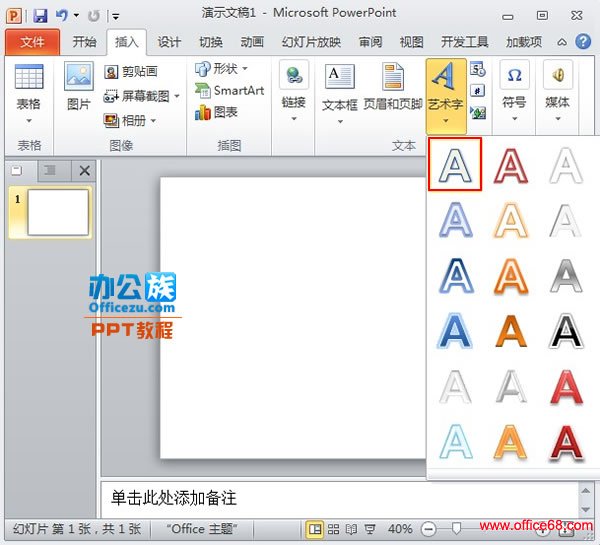Click the date and time icon

(478, 69)
